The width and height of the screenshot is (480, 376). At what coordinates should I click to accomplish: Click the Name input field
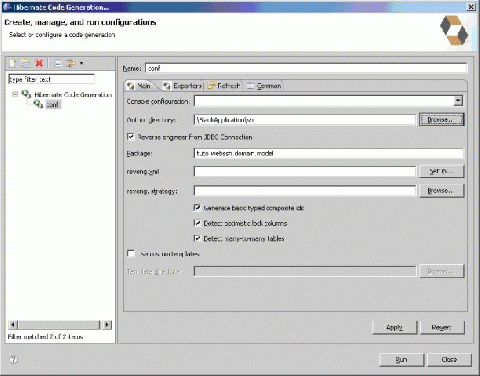click(x=306, y=68)
